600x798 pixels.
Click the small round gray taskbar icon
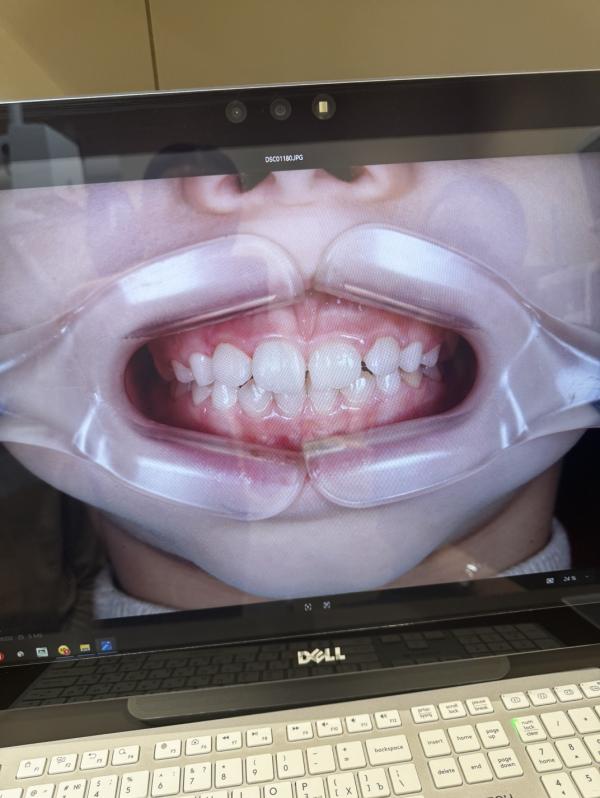[21, 654]
